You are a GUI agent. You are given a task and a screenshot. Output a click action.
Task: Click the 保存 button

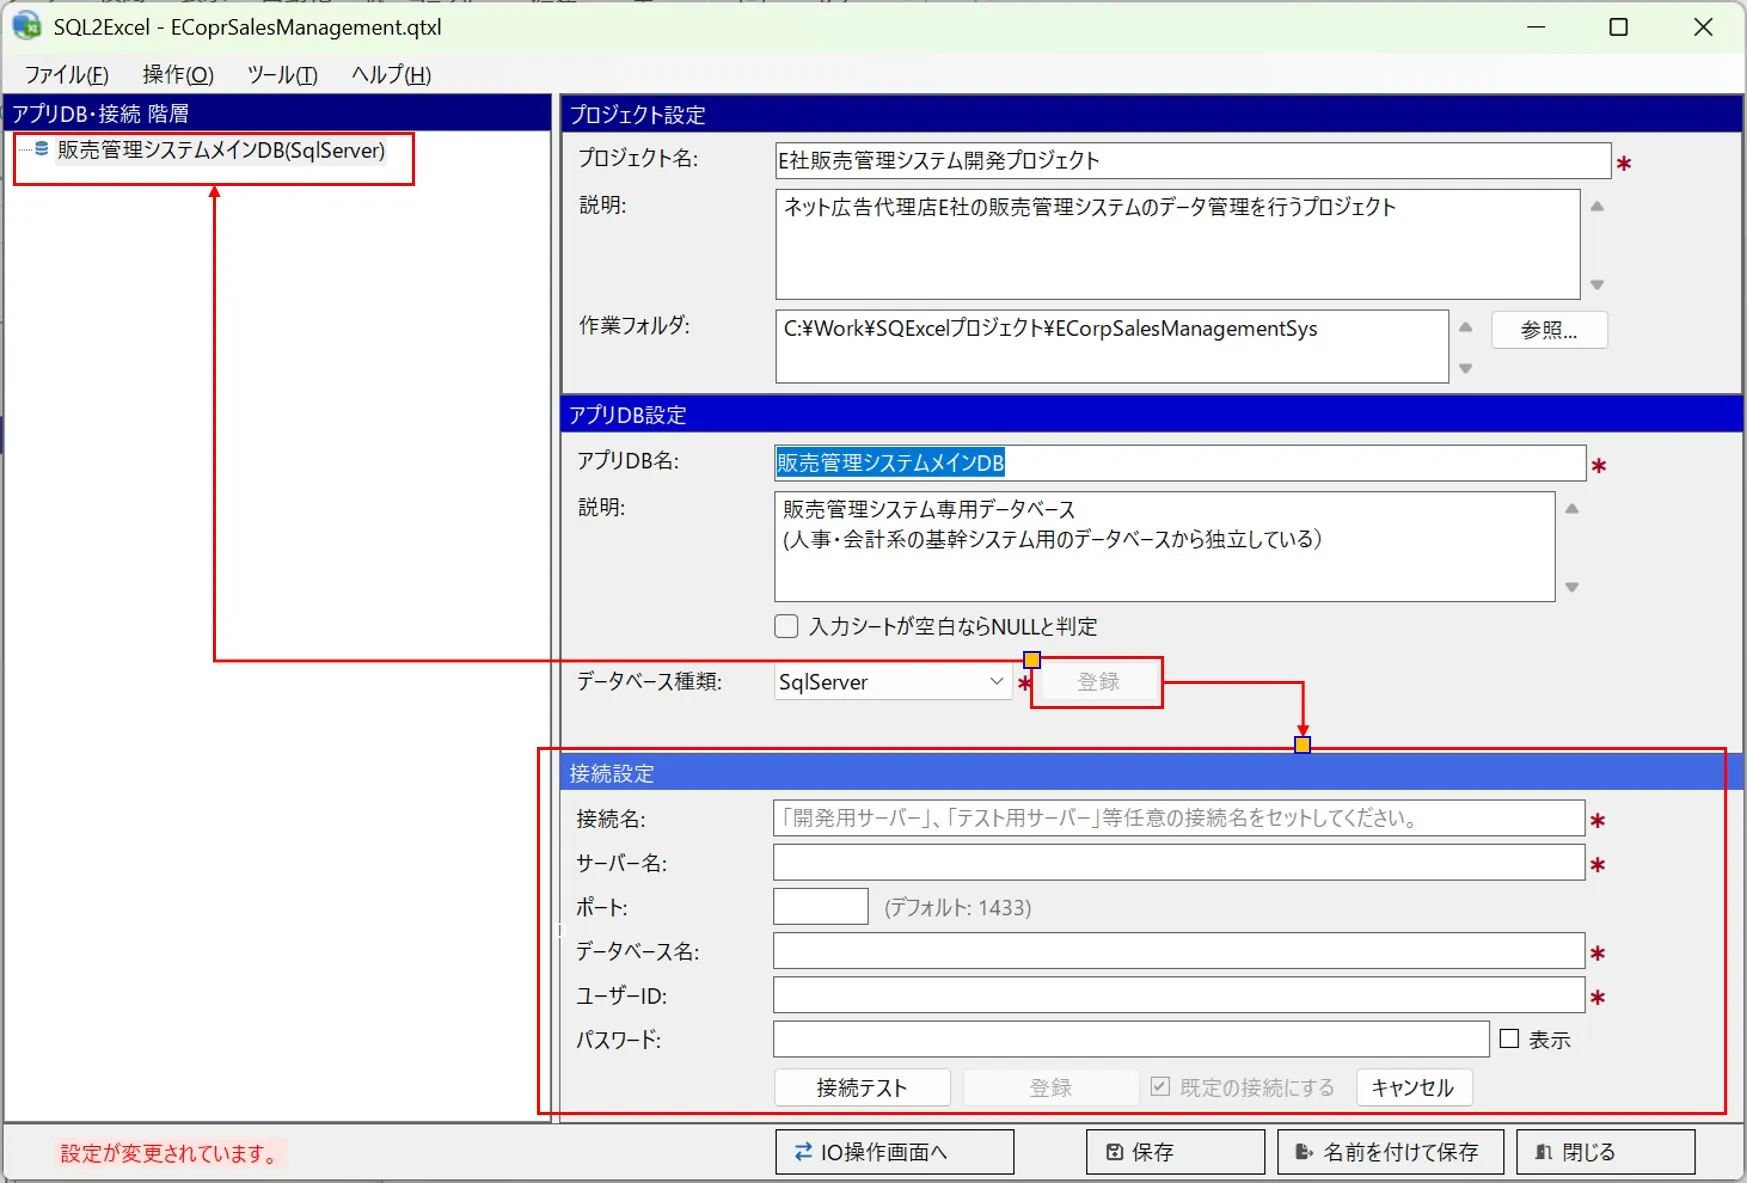point(1175,1152)
